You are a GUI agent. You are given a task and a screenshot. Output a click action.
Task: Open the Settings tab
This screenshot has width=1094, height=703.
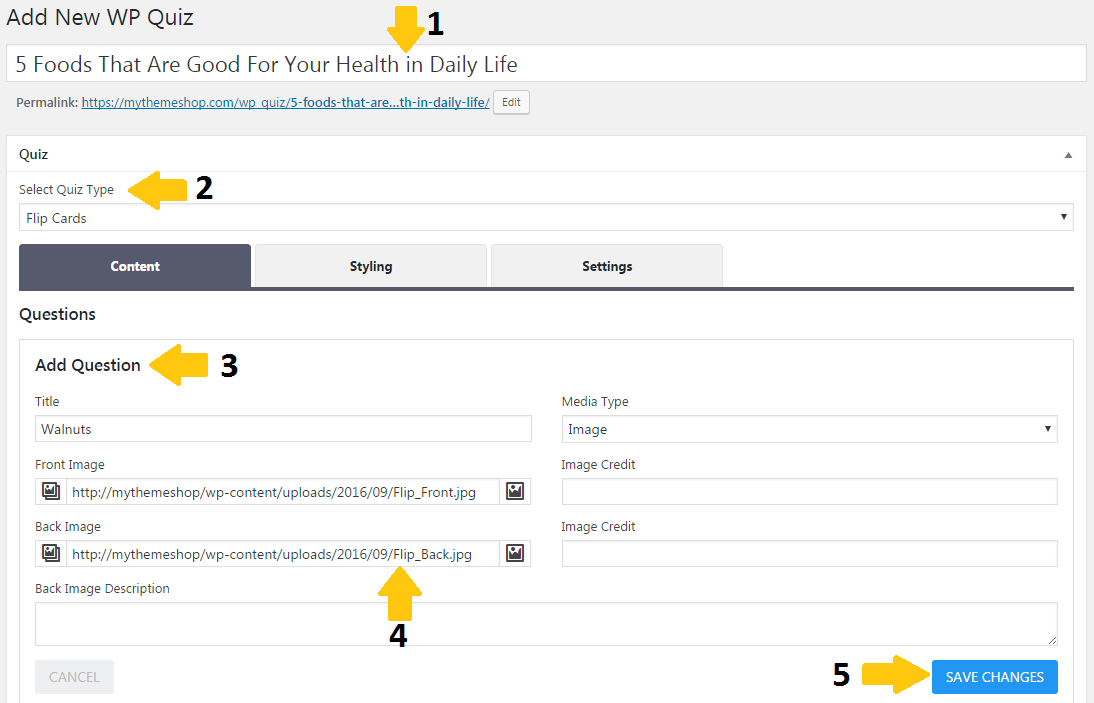(x=606, y=266)
